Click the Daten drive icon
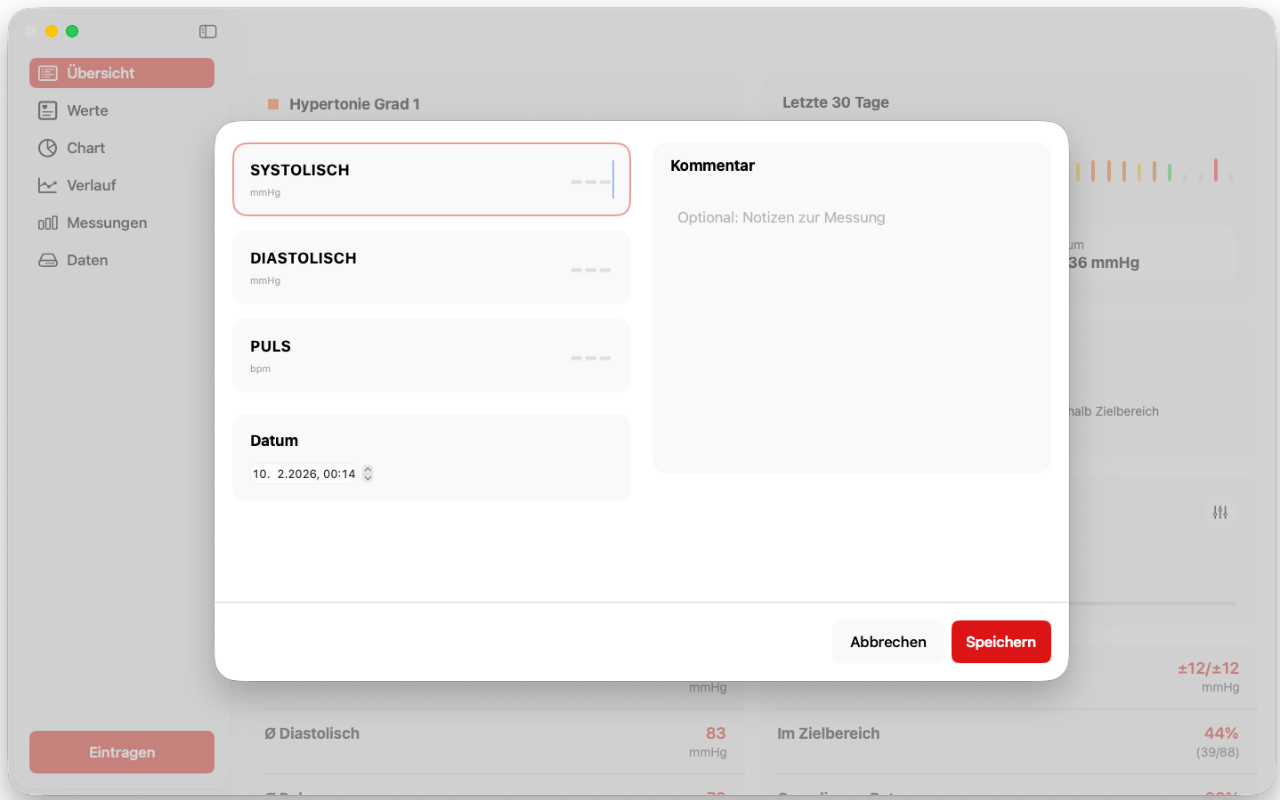This screenshot has width=1280, height=800. 47,260
